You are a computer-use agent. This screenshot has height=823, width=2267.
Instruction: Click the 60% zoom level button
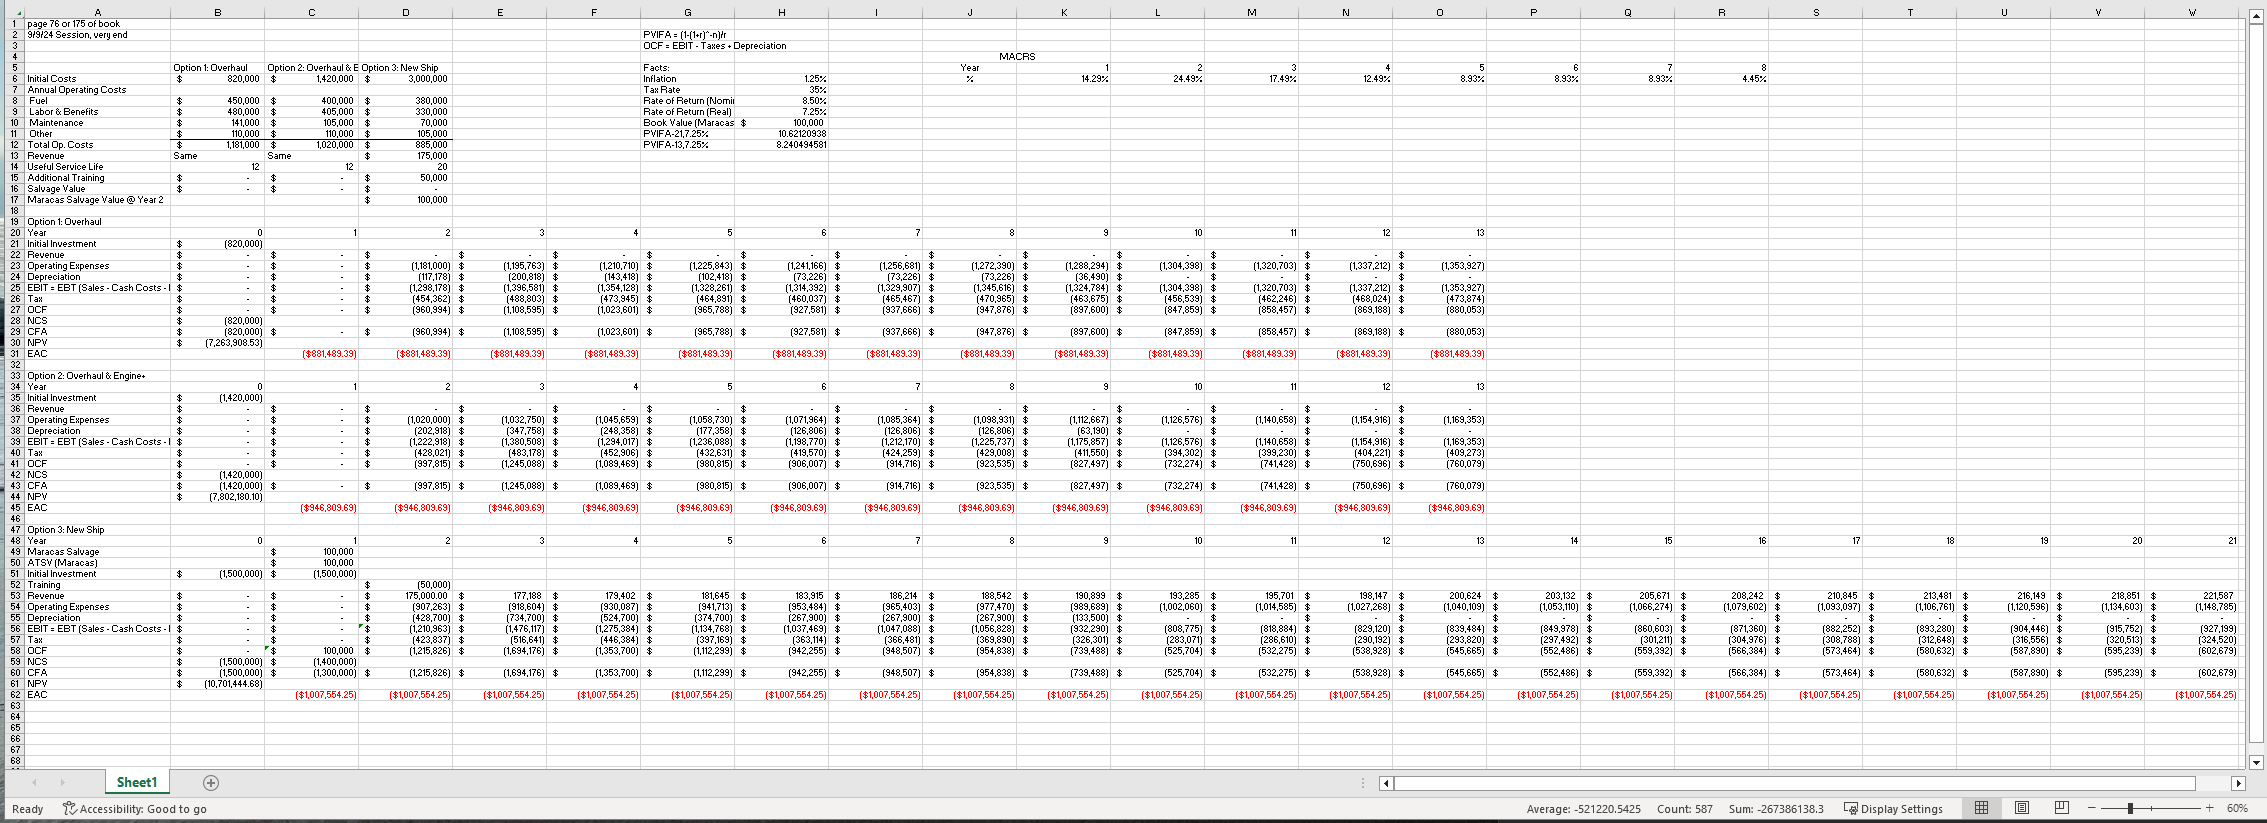click(2237, 808)
